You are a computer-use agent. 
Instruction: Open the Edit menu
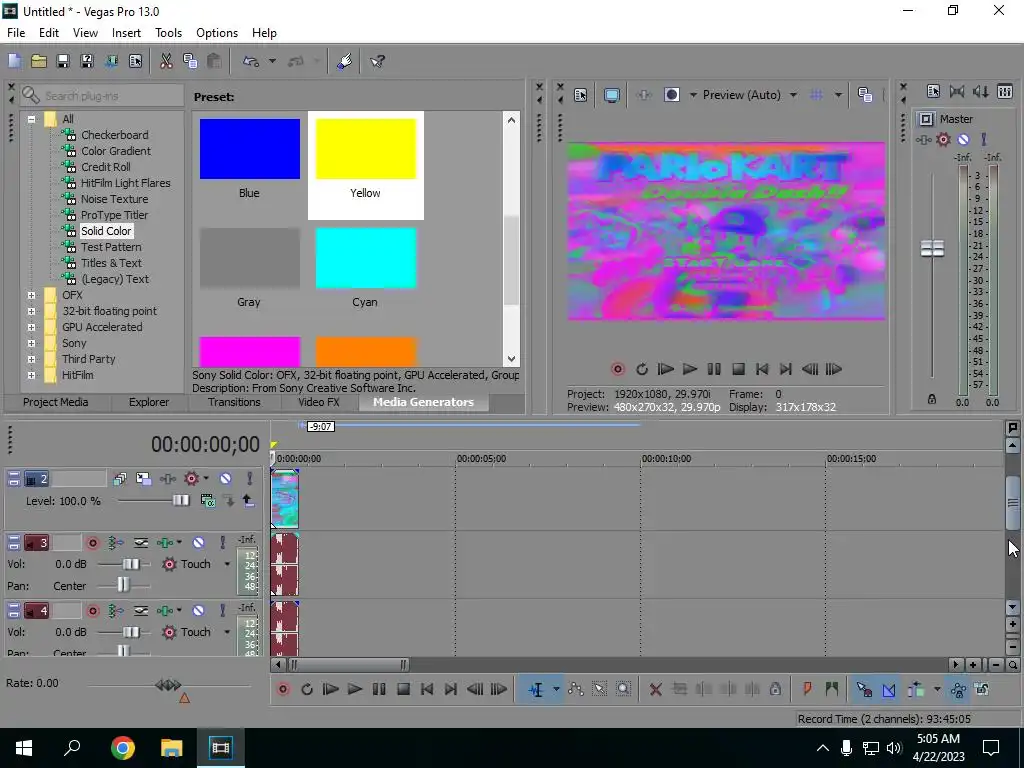[48, 33]
